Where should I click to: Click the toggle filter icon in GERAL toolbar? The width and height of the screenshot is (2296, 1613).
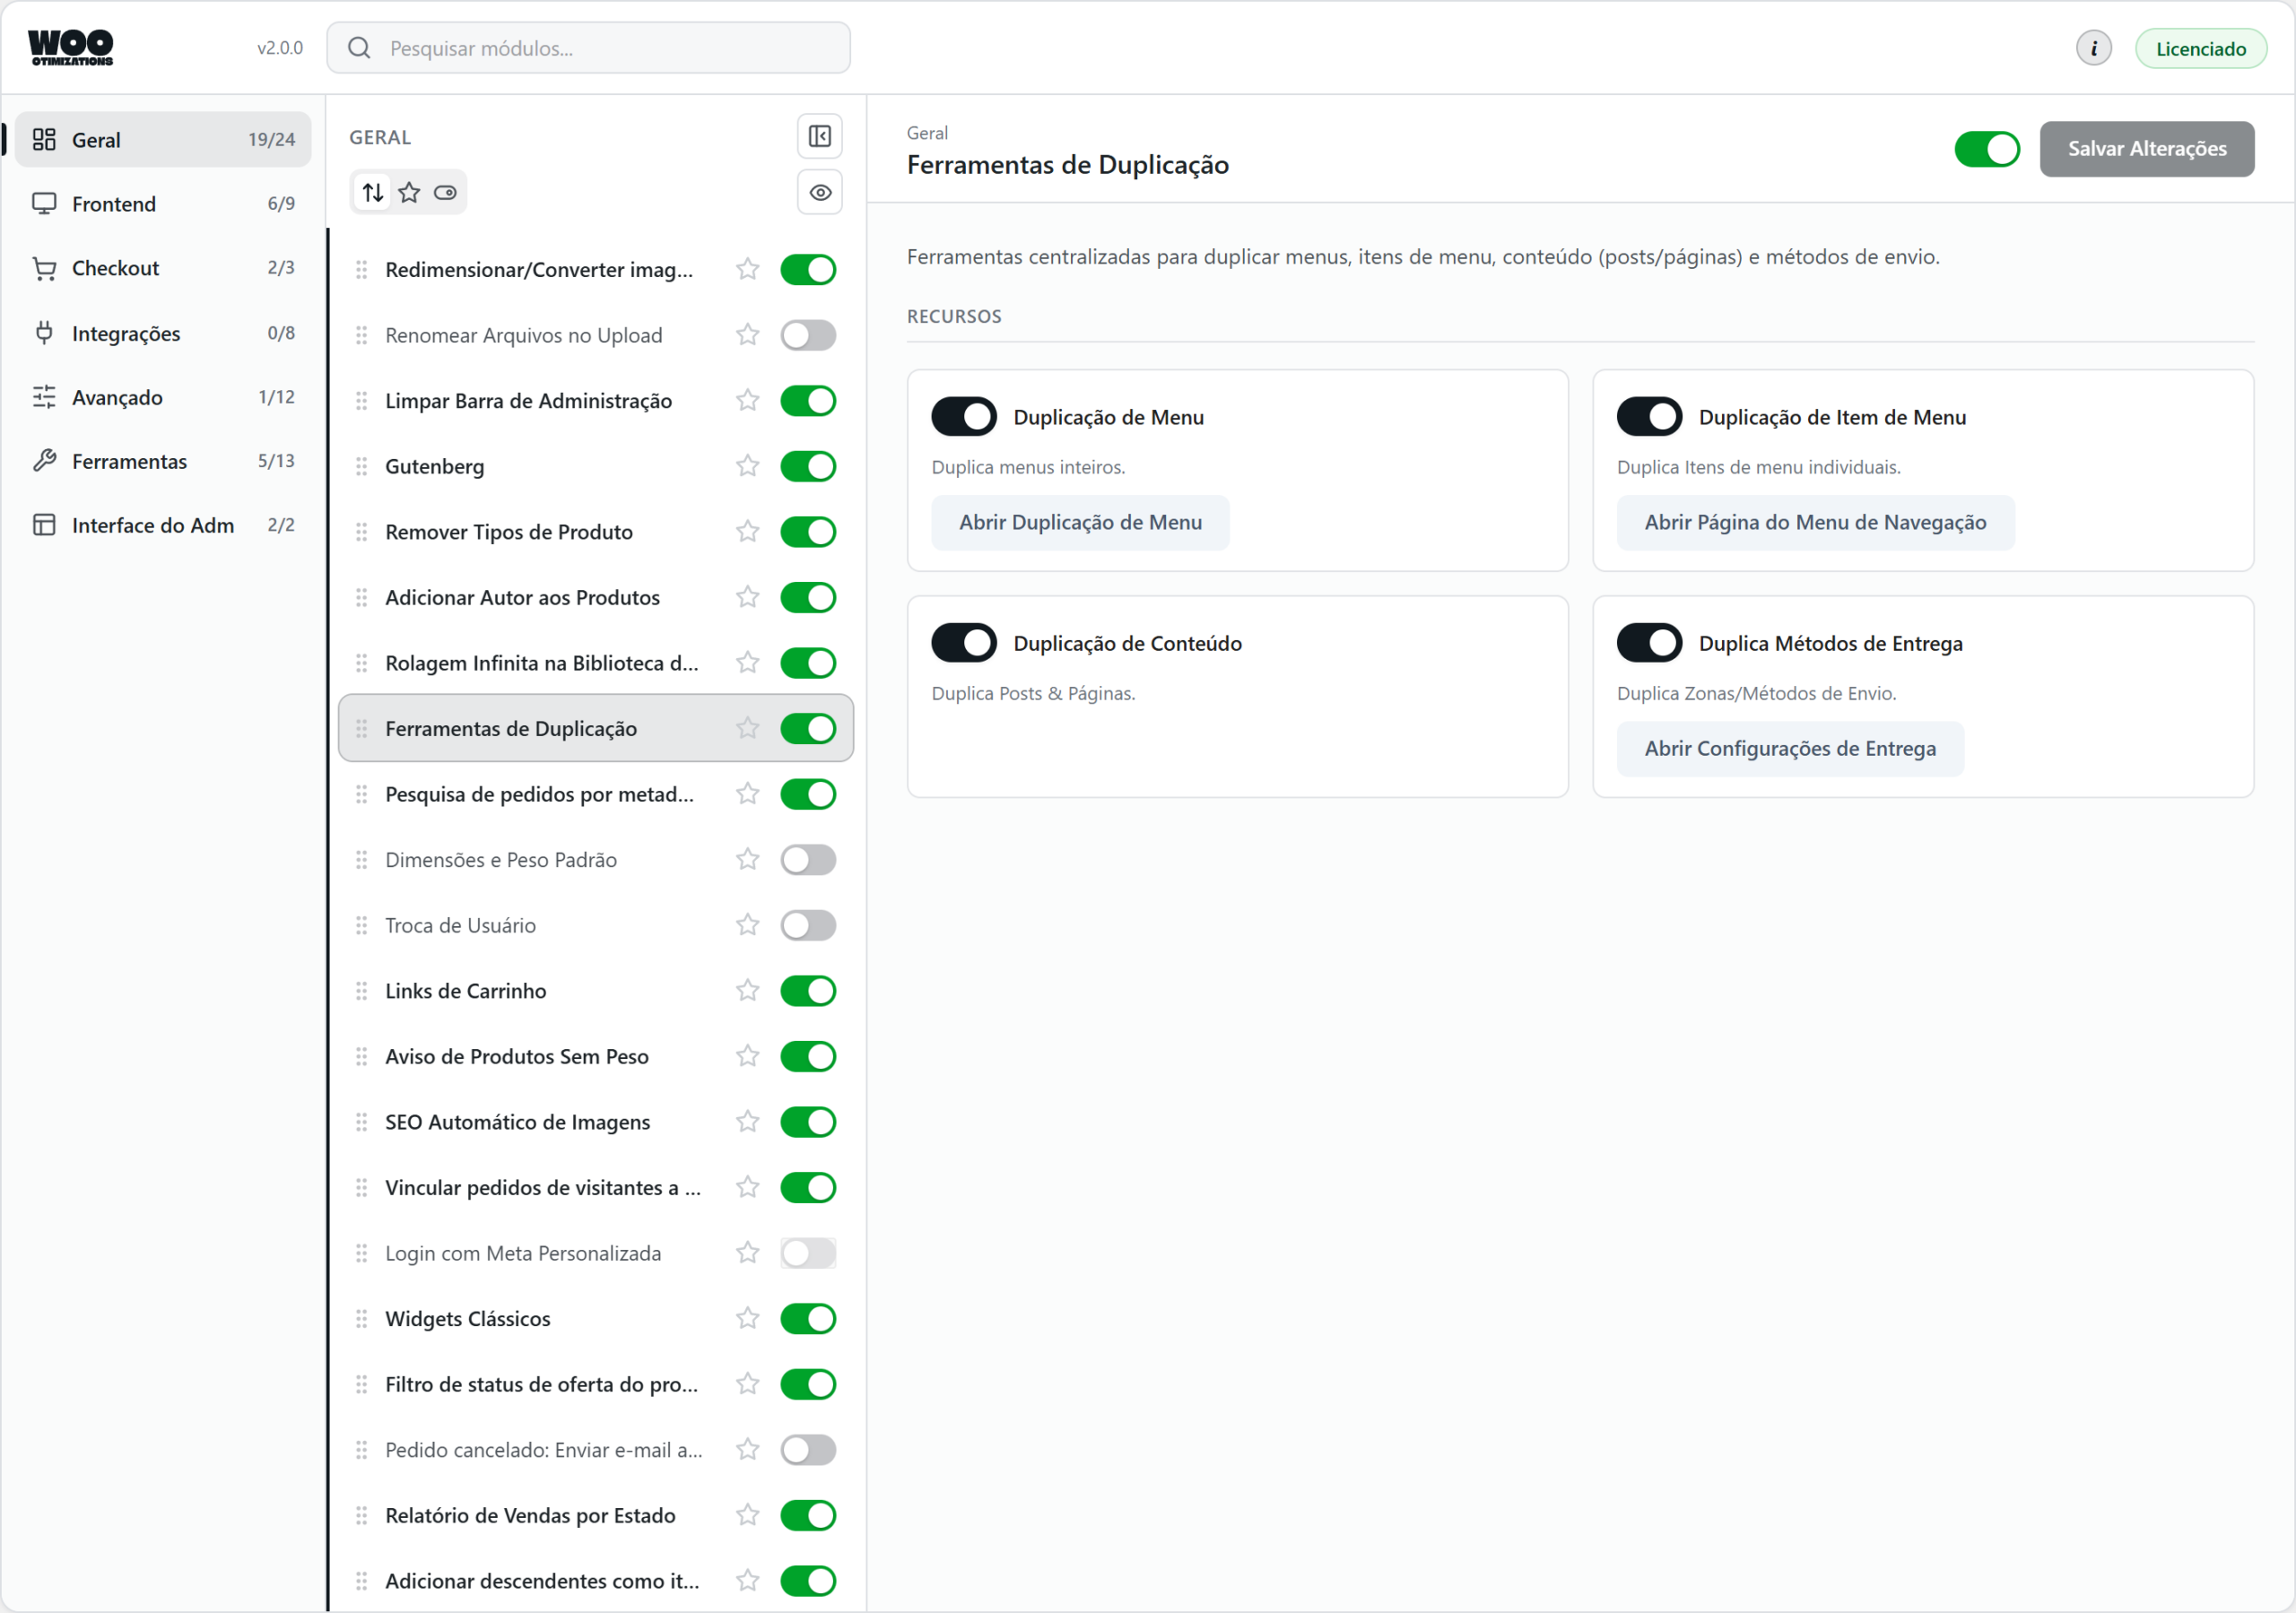click(x=445, y=192)
